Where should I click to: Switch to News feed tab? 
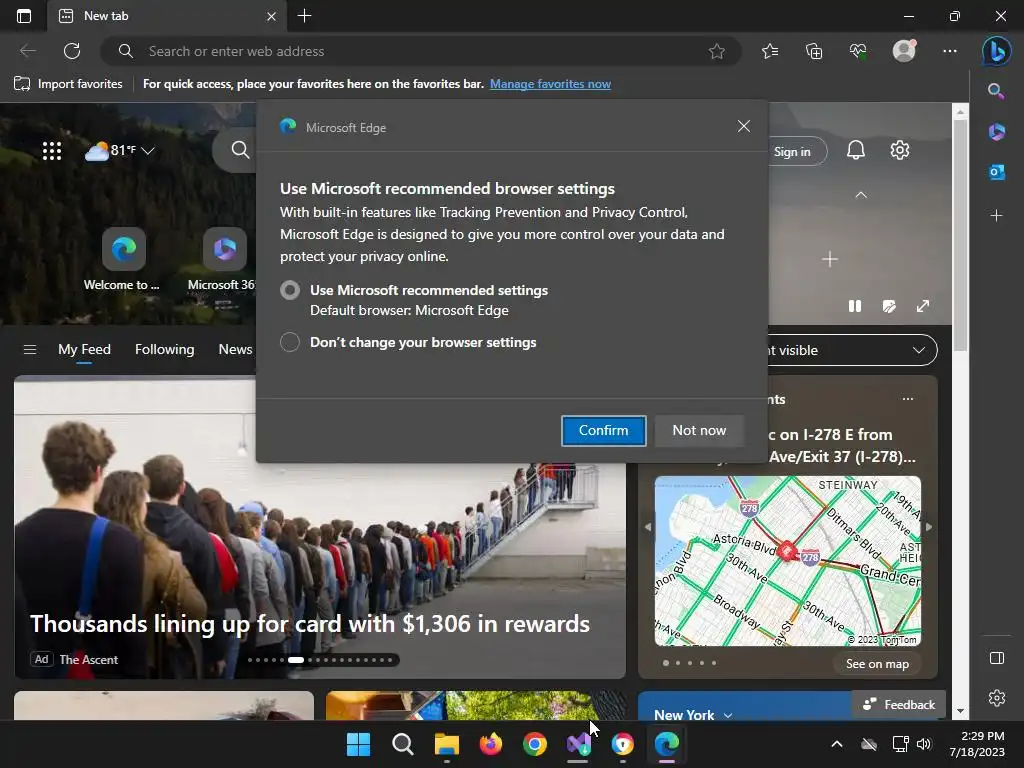(x=235, y=349)
